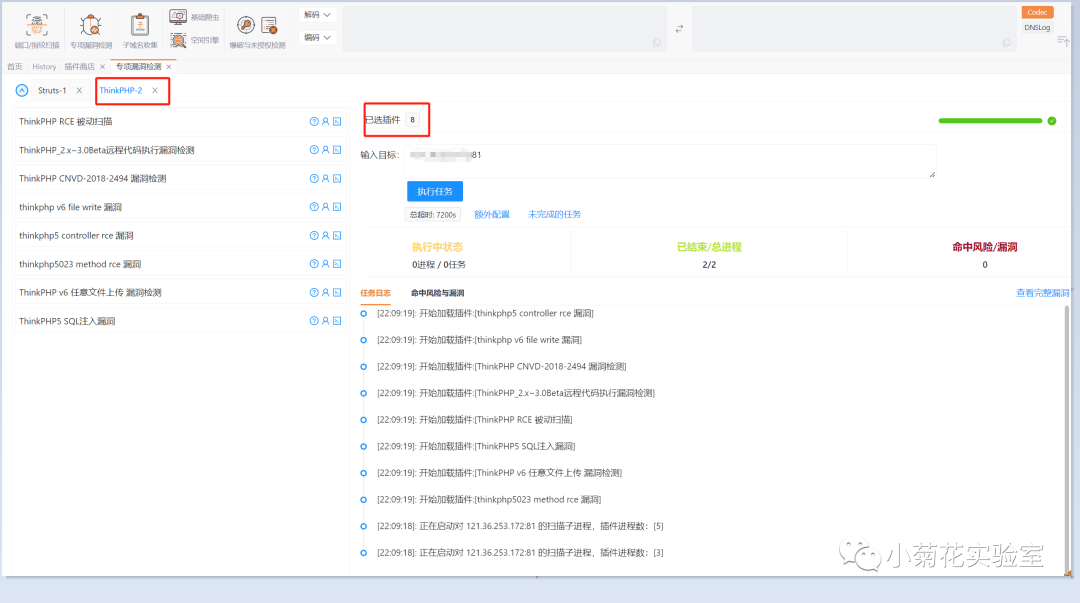1080x603 pixels.
Task: Click author icon for thinkphp5023 method rce
Action: pos(326,264)
